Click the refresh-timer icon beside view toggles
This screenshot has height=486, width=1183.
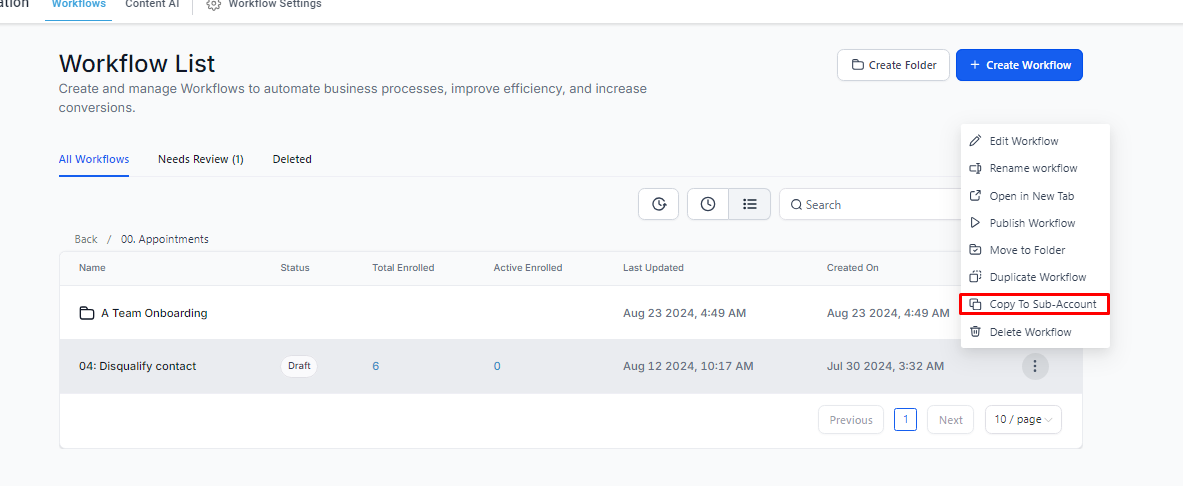[659, 204]
